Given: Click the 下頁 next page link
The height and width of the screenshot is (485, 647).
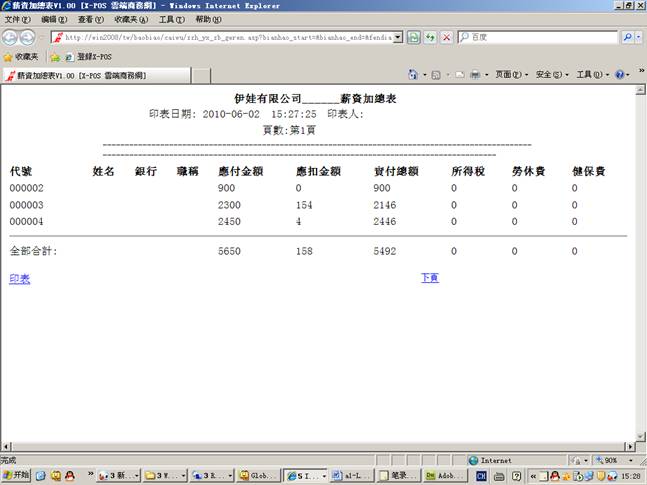Looking at the screenshot, I should (x=430, y=278).
